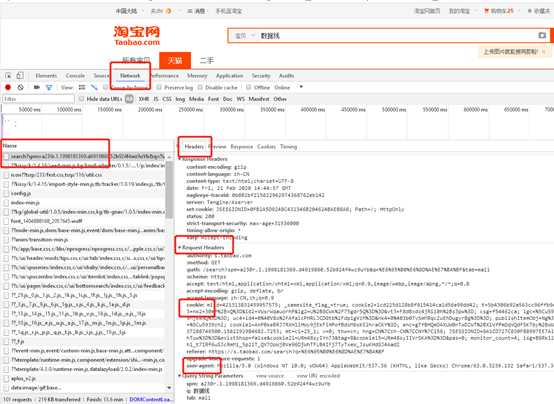Screen dimensions: 554x404
Task: Open the Application tab
Action: coord(230,76)
